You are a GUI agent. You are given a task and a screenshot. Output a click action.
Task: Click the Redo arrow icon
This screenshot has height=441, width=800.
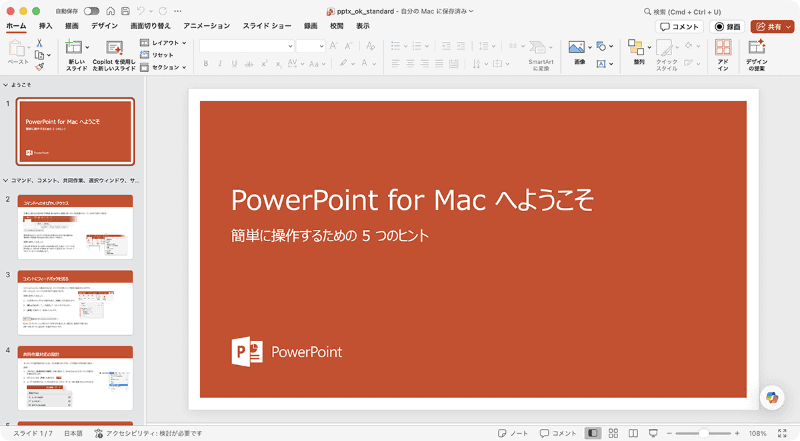click(x=163, y=11)
